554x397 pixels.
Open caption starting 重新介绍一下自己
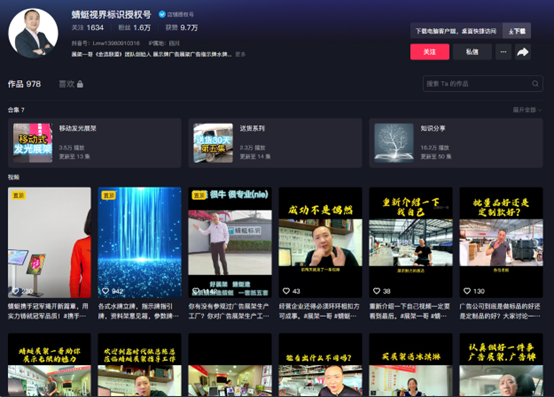[410, 311]
